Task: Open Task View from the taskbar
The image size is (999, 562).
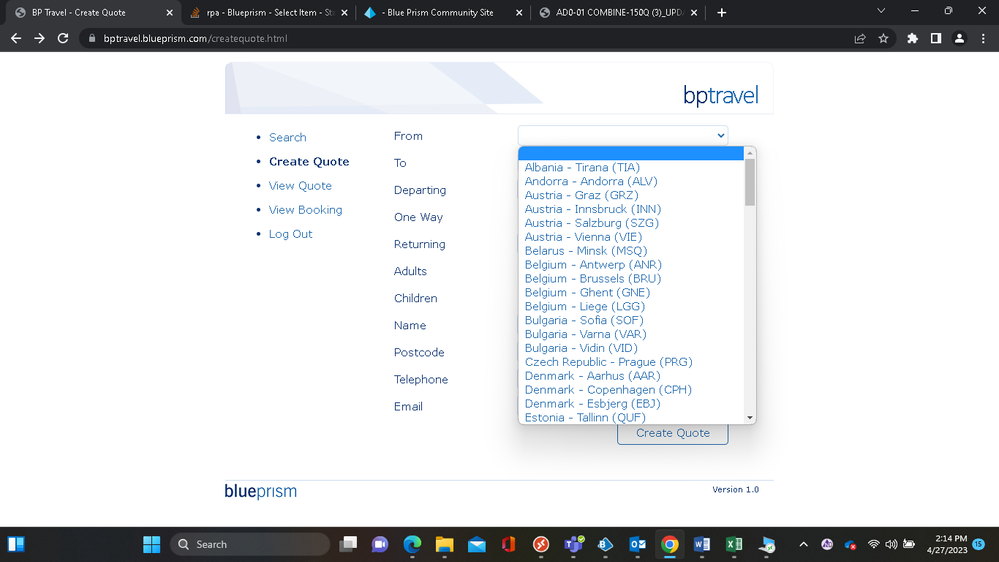Action: [x=348, y=544]
